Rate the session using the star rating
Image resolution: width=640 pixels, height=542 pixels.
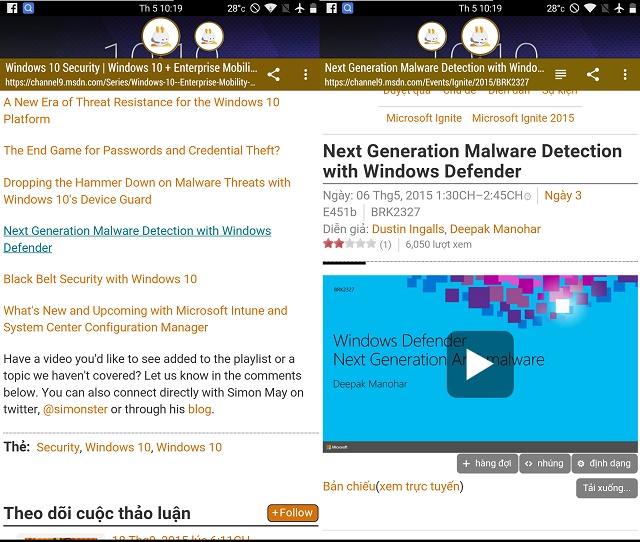point(349,244)
